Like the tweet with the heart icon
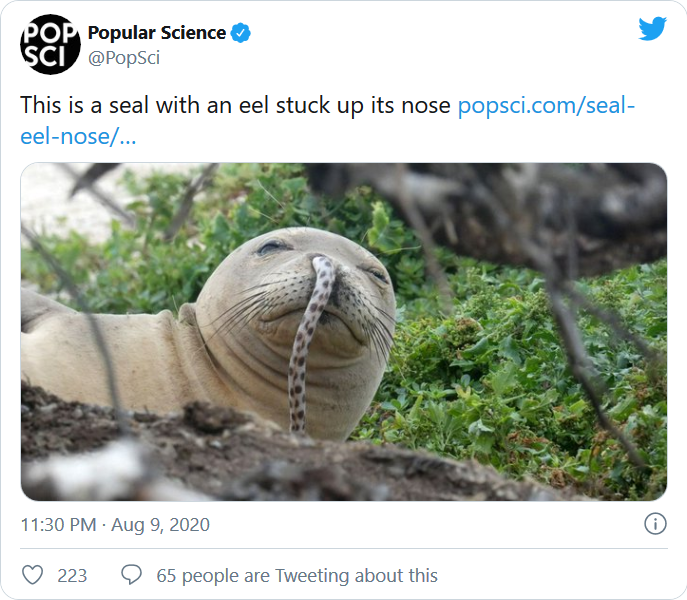Viewport: 687px width, 600px height. click(33, 575)
